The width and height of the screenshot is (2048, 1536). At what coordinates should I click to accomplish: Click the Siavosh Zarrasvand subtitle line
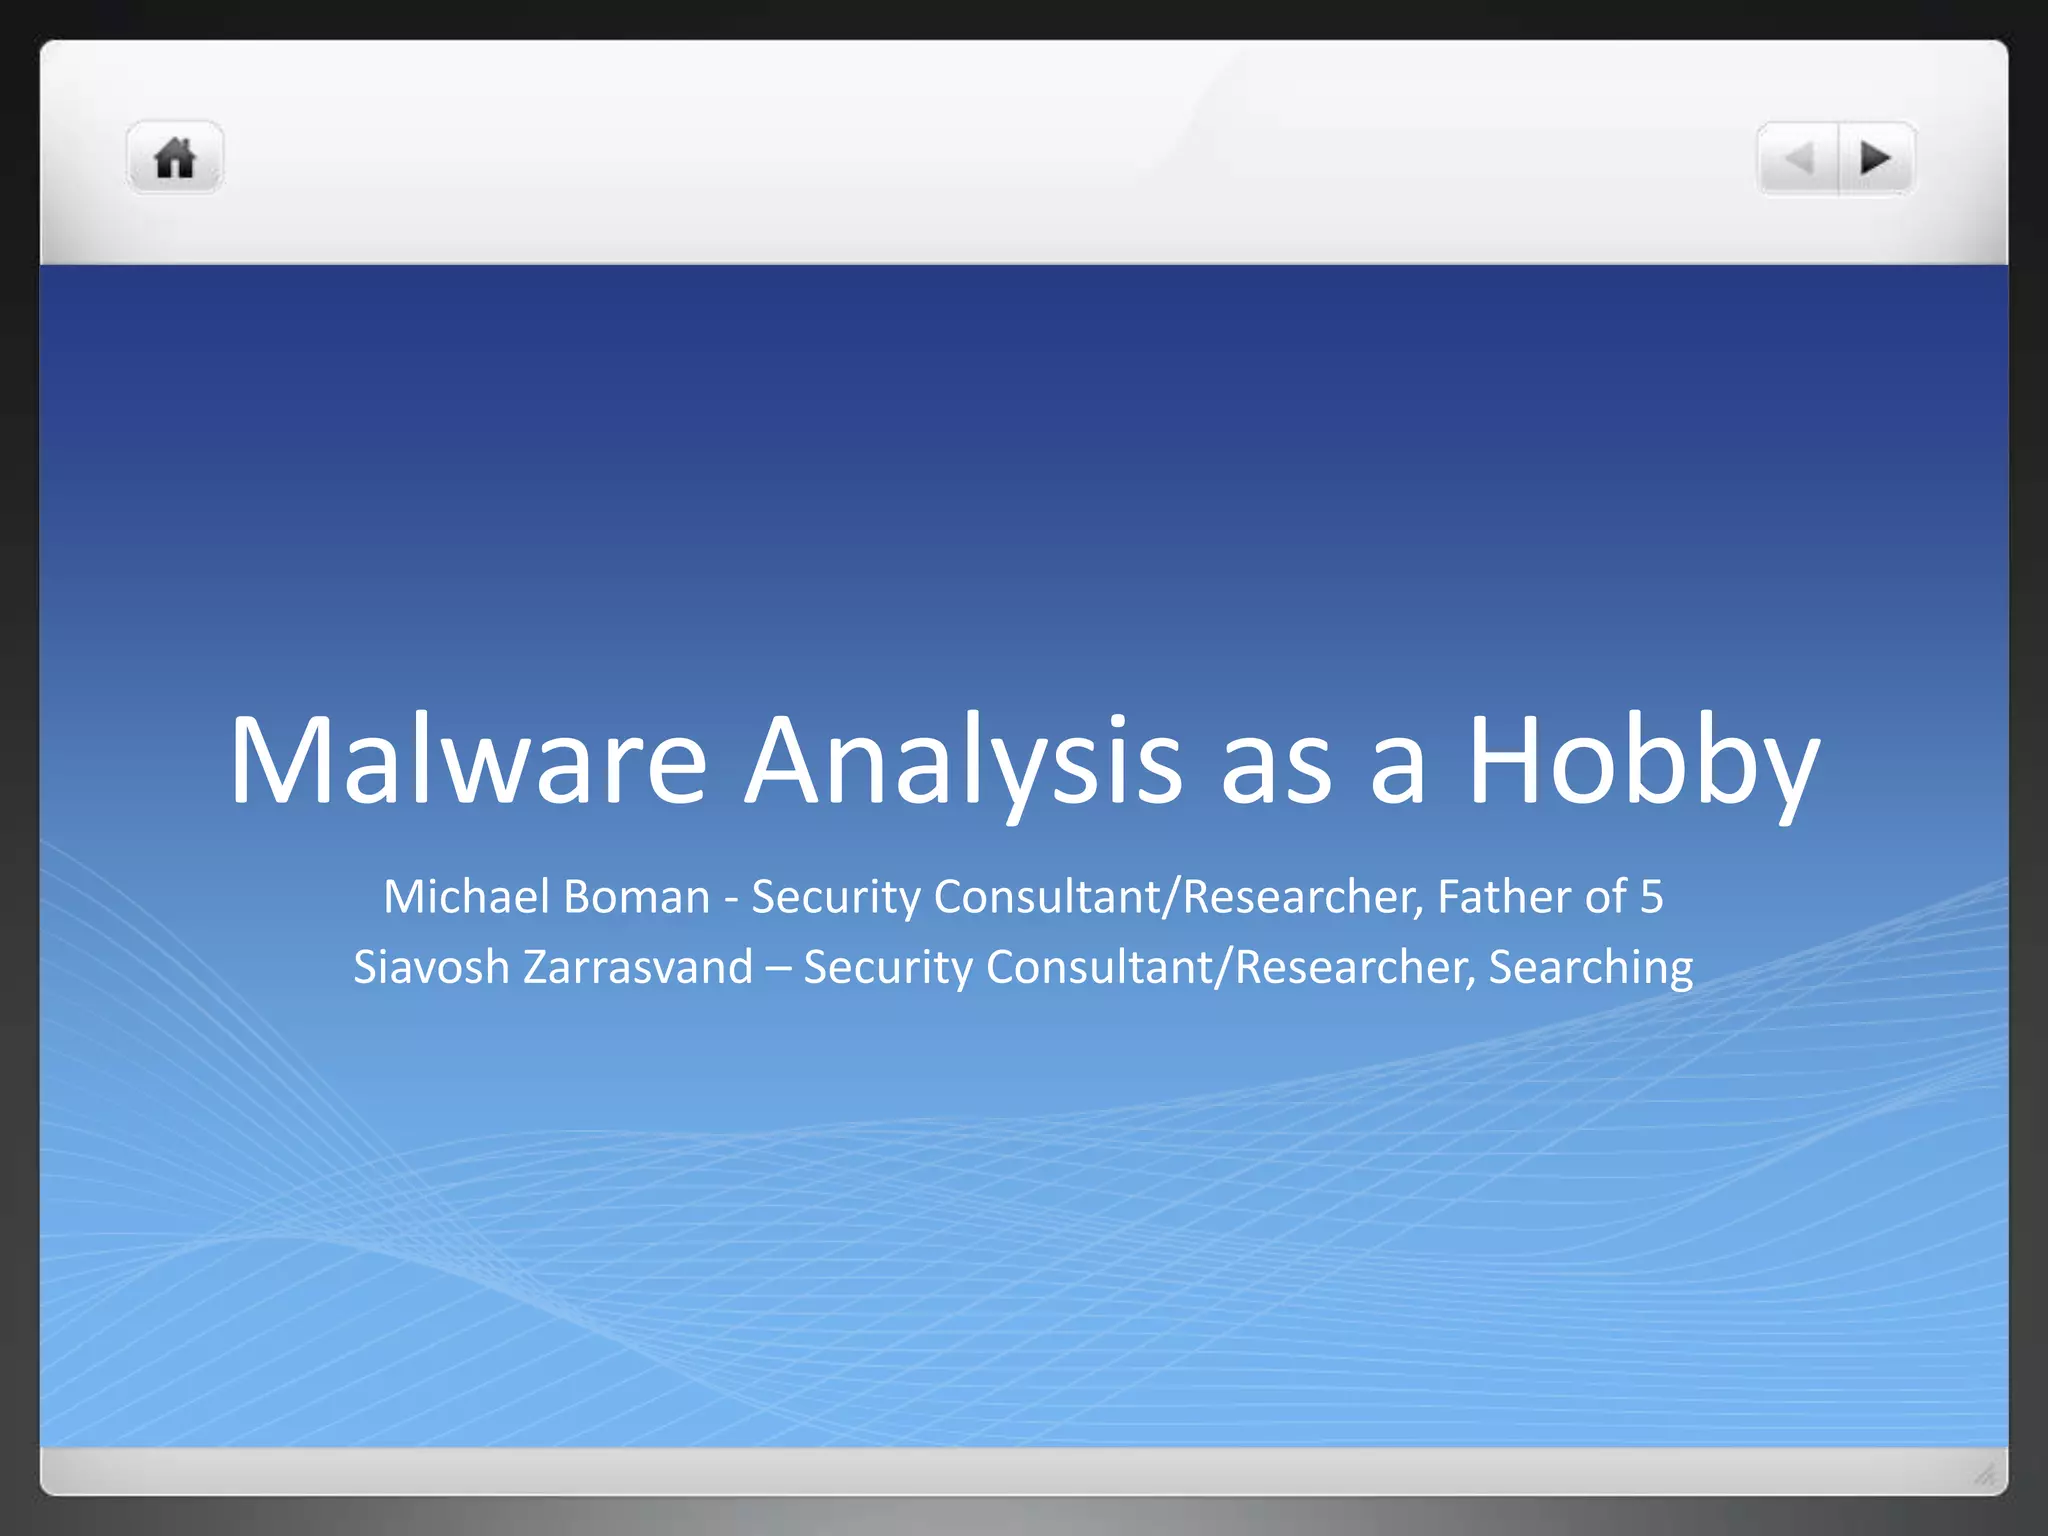click(x=1024, y=967)
